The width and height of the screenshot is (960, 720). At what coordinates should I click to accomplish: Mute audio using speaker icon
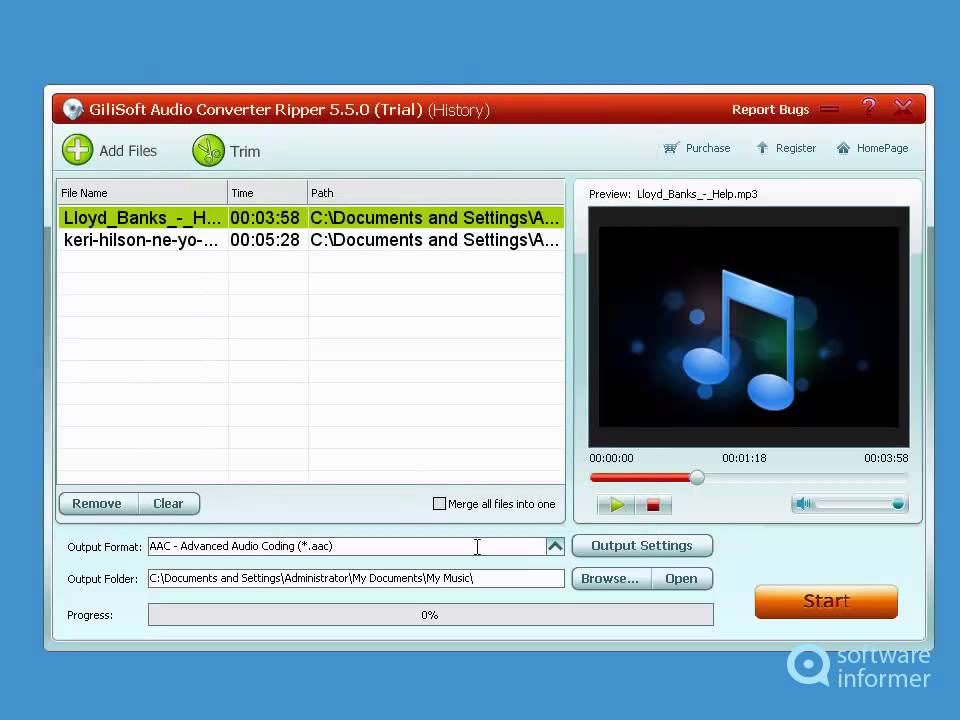pyautogui.click(x=804, y=503)
